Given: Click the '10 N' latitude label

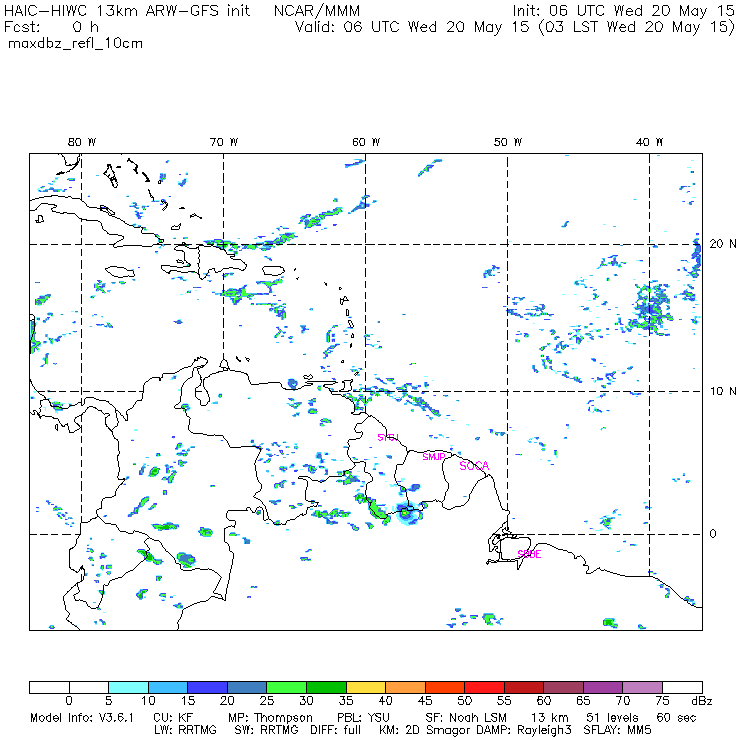Looking at the screenshot, I should coord(723,391).
